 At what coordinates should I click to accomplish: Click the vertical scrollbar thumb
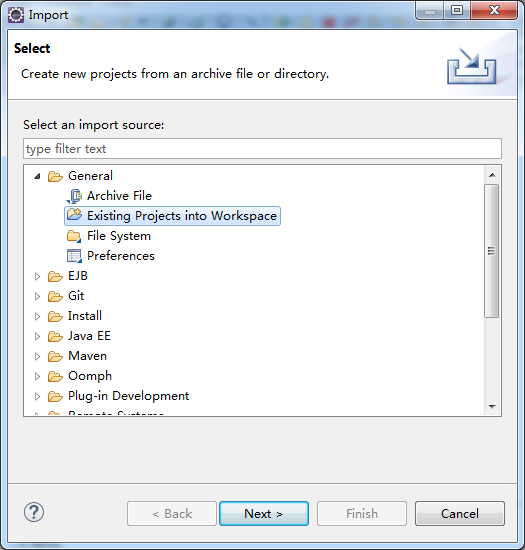[x=492, y=251]
